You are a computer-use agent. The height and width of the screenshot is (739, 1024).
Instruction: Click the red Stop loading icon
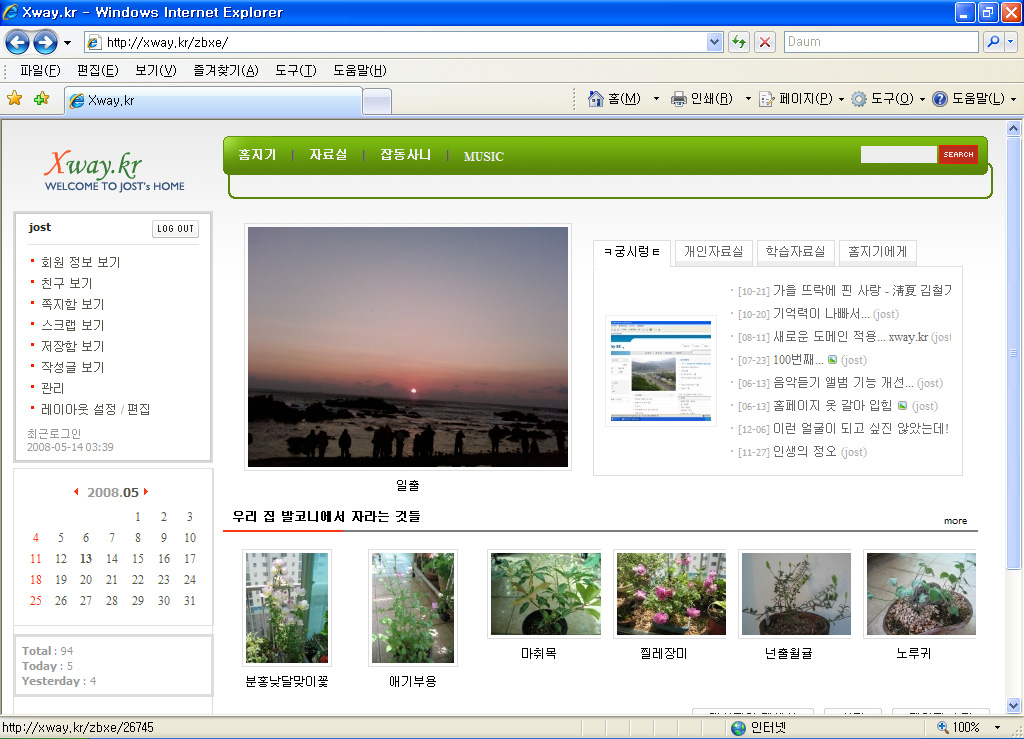765,42
